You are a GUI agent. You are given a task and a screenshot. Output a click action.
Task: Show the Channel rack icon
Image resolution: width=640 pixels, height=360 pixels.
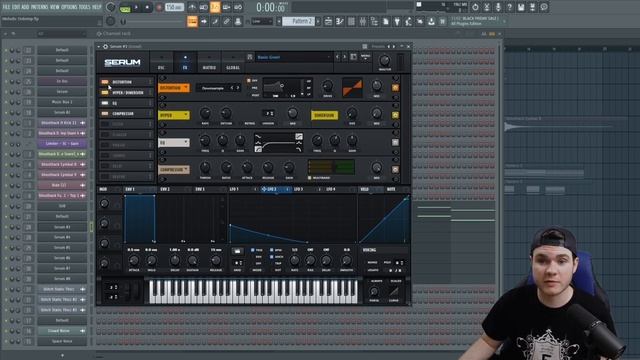click(351, 22)
